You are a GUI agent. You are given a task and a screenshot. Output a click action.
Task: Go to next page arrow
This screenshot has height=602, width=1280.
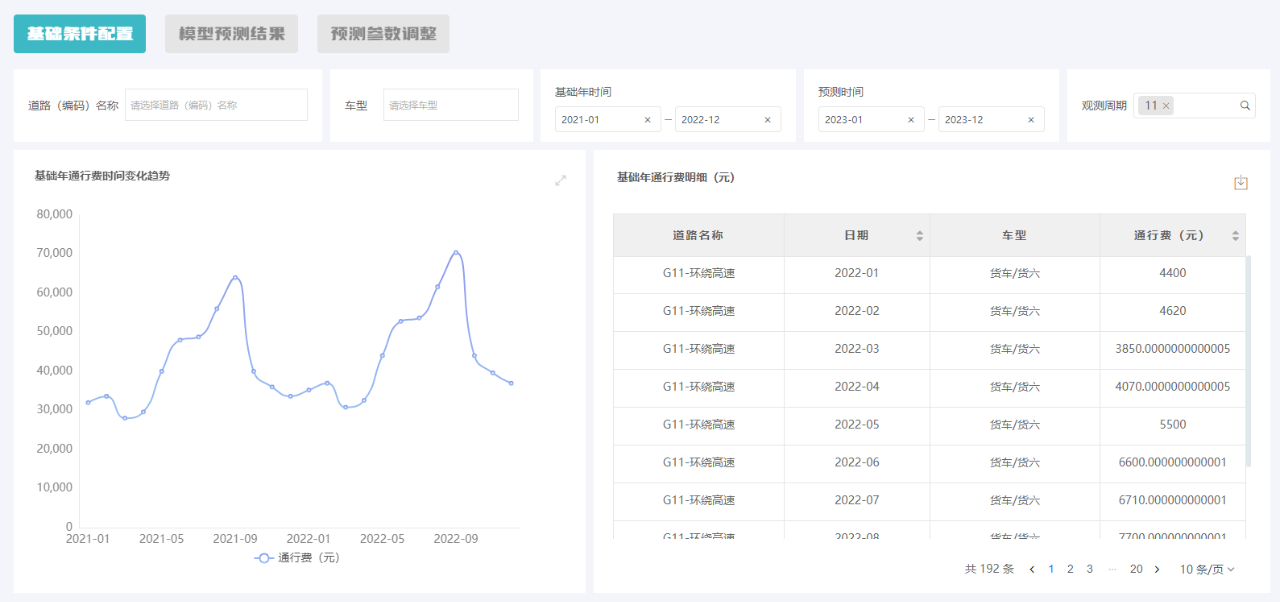point(1157,569)
